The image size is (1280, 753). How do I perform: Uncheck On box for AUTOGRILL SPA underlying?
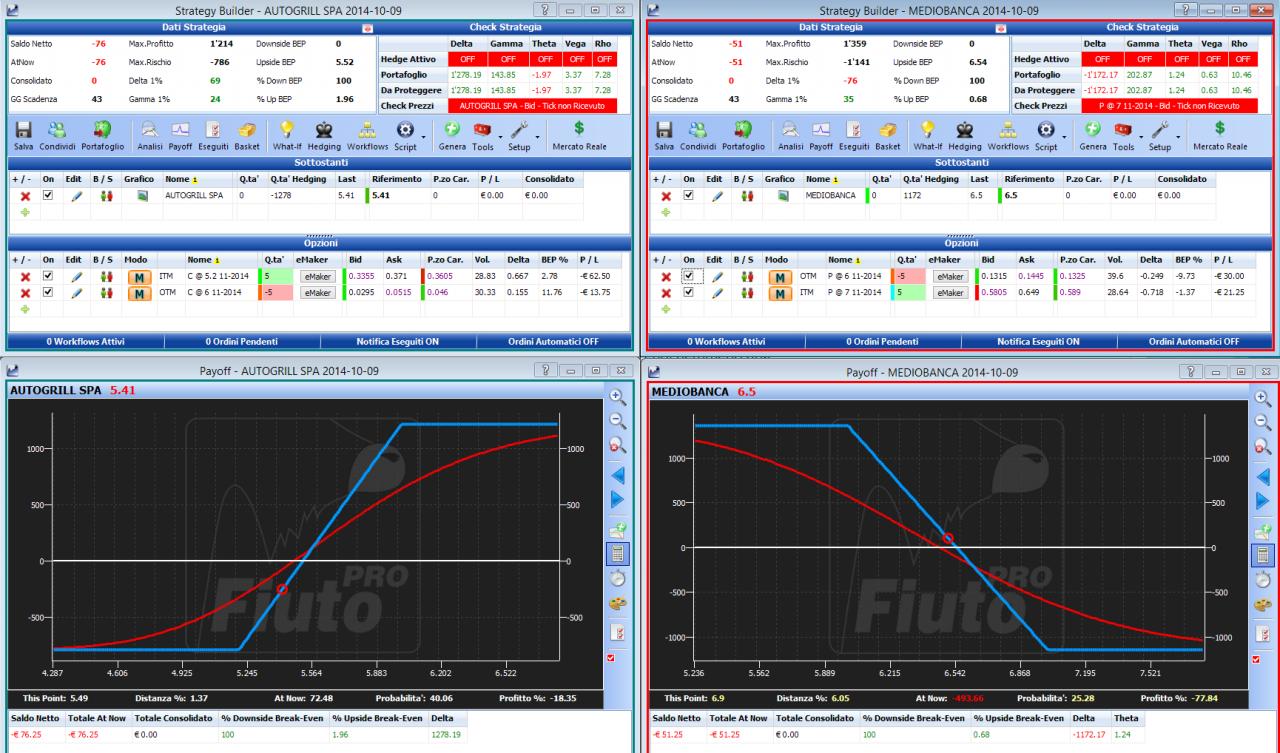pos(46,196)
